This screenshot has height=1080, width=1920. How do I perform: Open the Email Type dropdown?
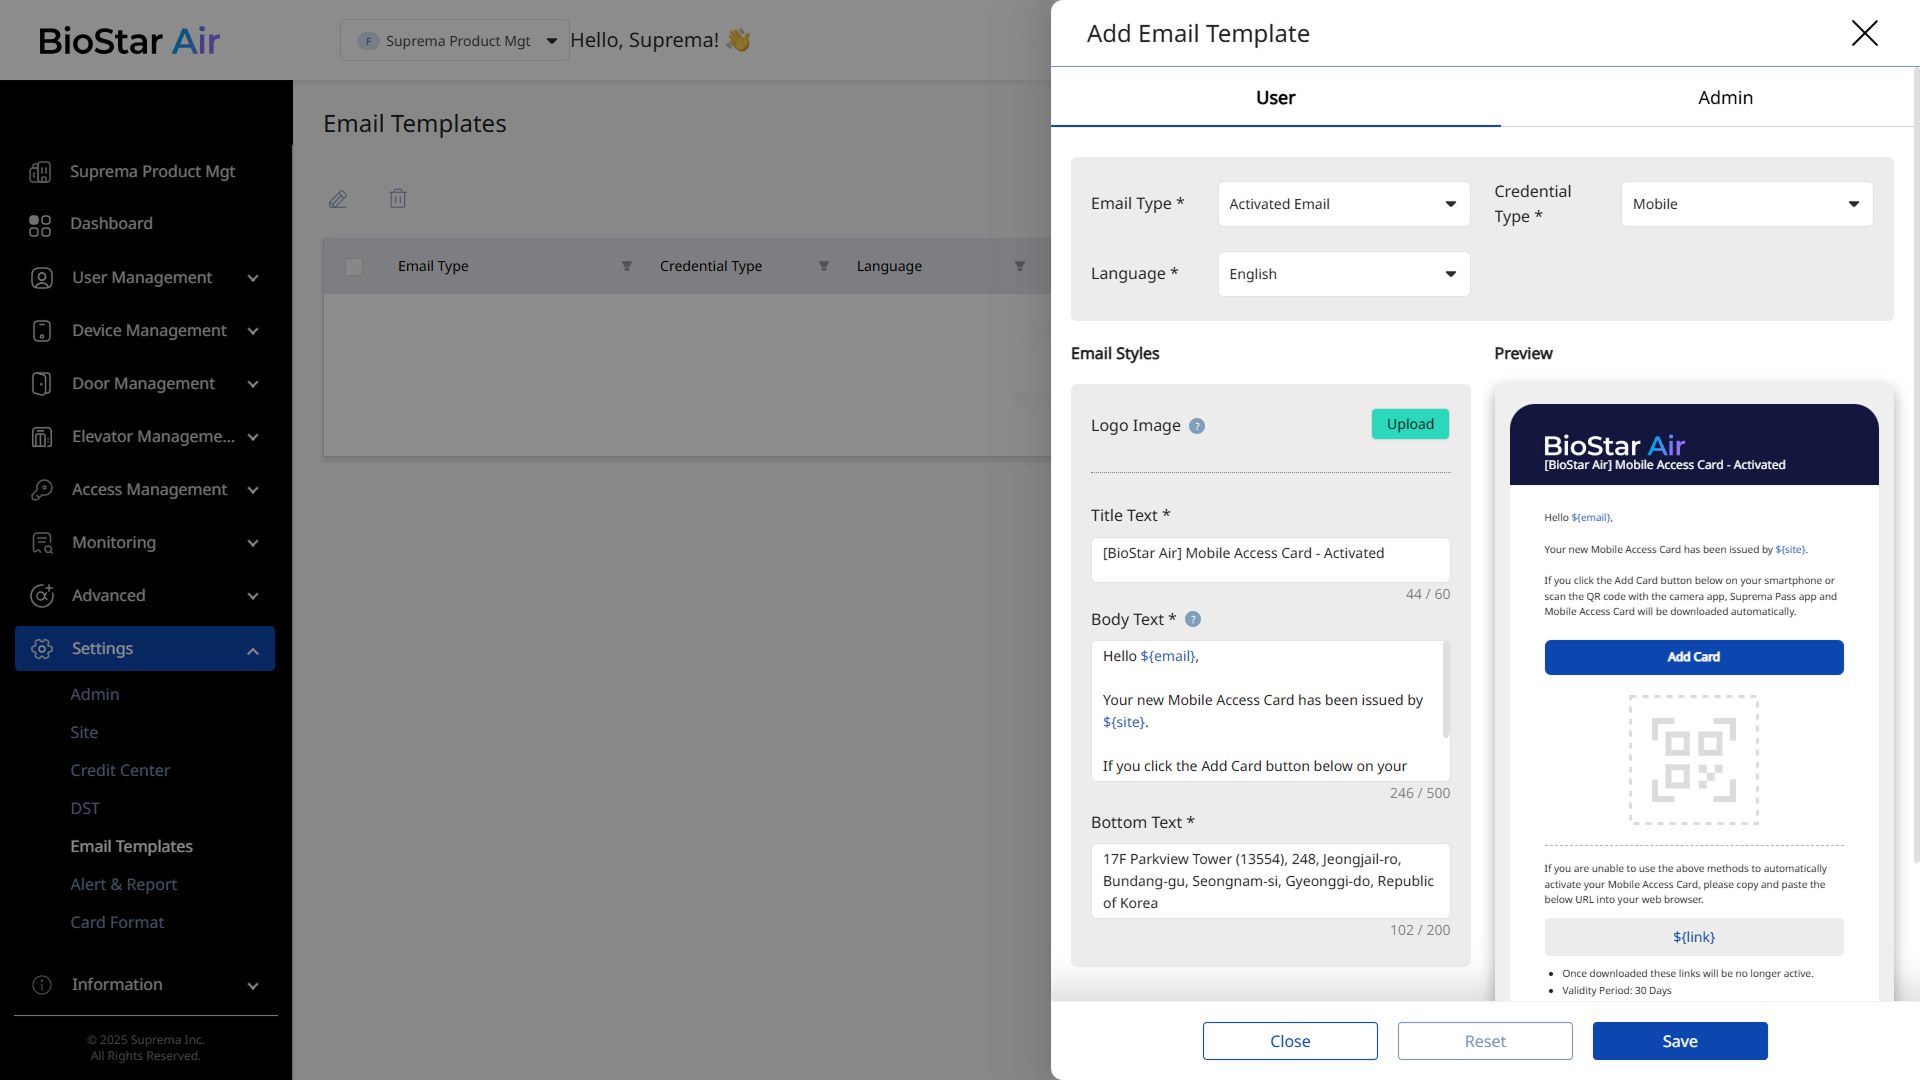click(1343, 204)
